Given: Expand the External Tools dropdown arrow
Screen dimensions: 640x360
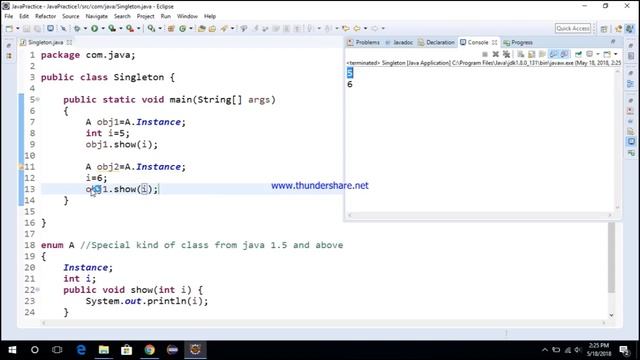Looking at the screenshot, I should [x=139, y=29].
